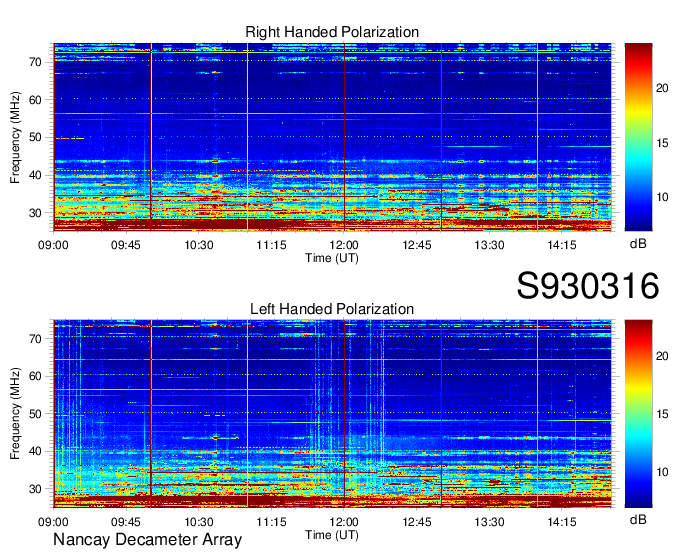Click the Time (UT) label of top plot

(x=332, y=258)
